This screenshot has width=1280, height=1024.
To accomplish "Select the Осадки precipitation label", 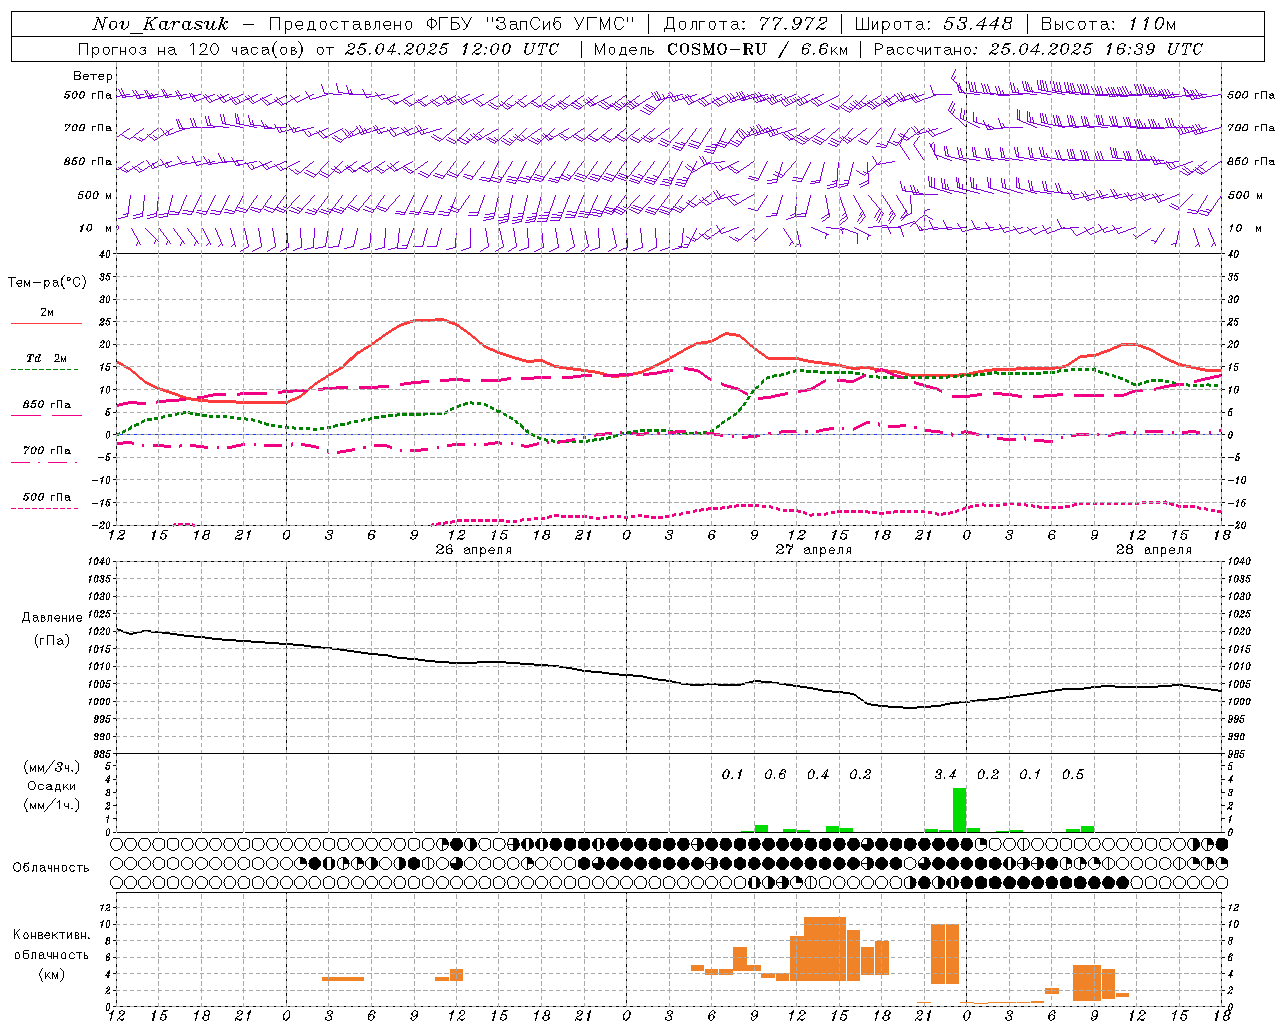I will click(52, 786).
